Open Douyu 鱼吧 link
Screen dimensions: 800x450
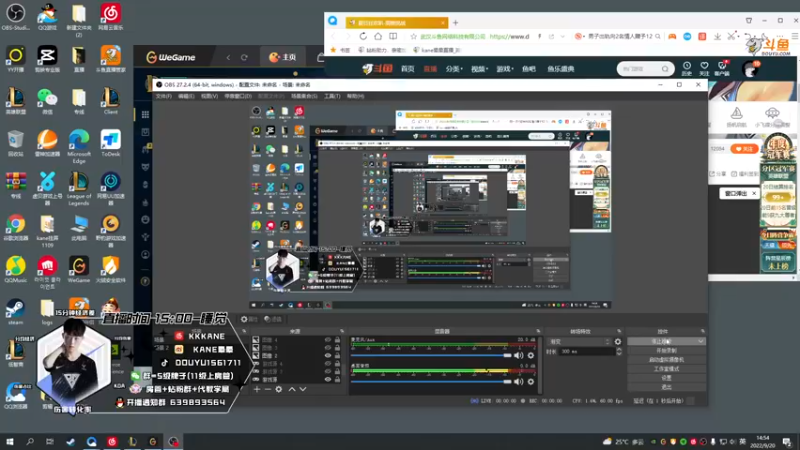coord(529,69)
